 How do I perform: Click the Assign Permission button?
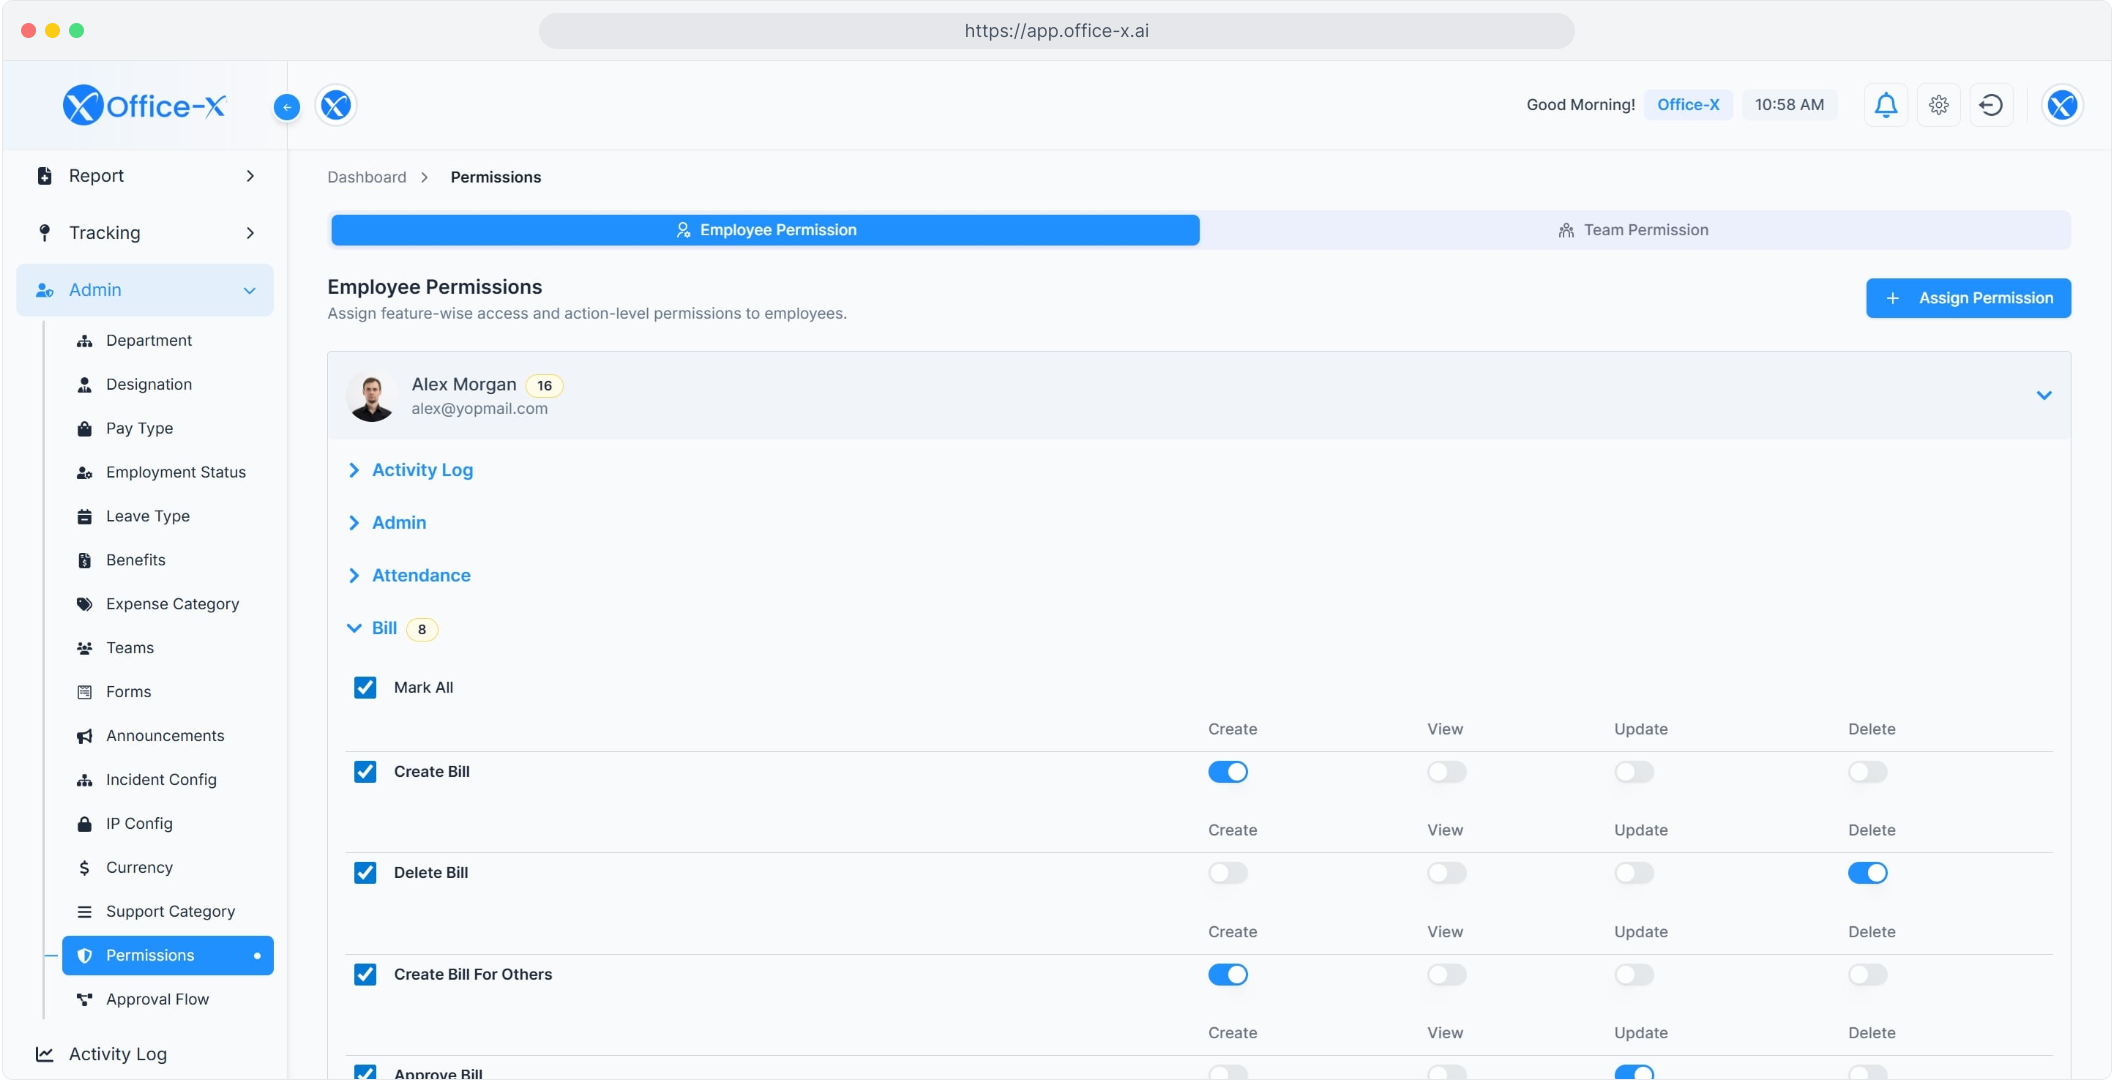[x=1967, y=298]
